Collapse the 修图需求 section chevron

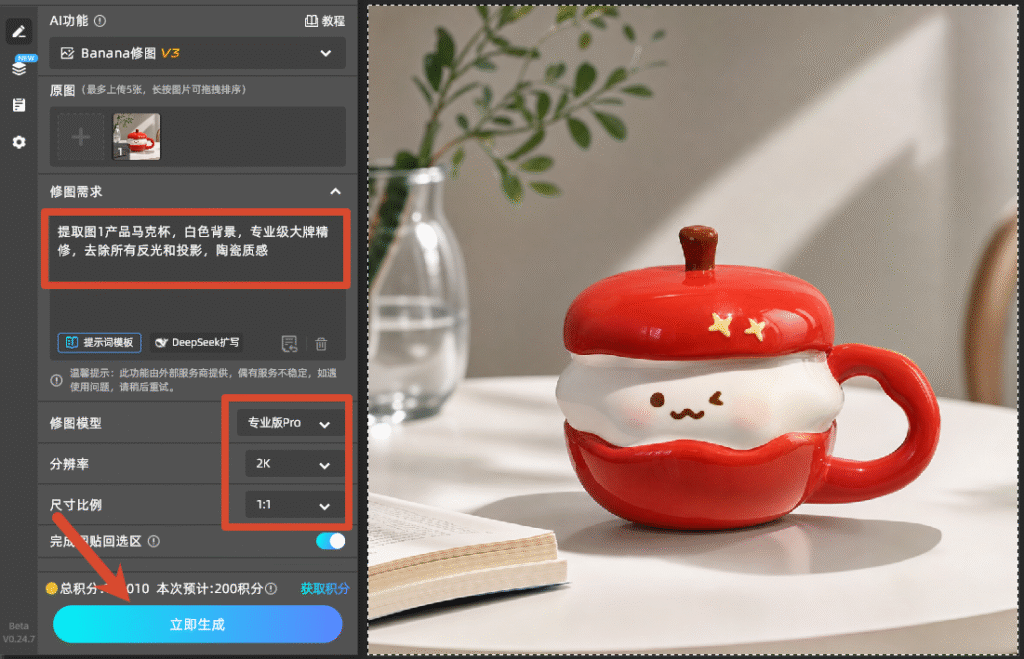point(336,191)
